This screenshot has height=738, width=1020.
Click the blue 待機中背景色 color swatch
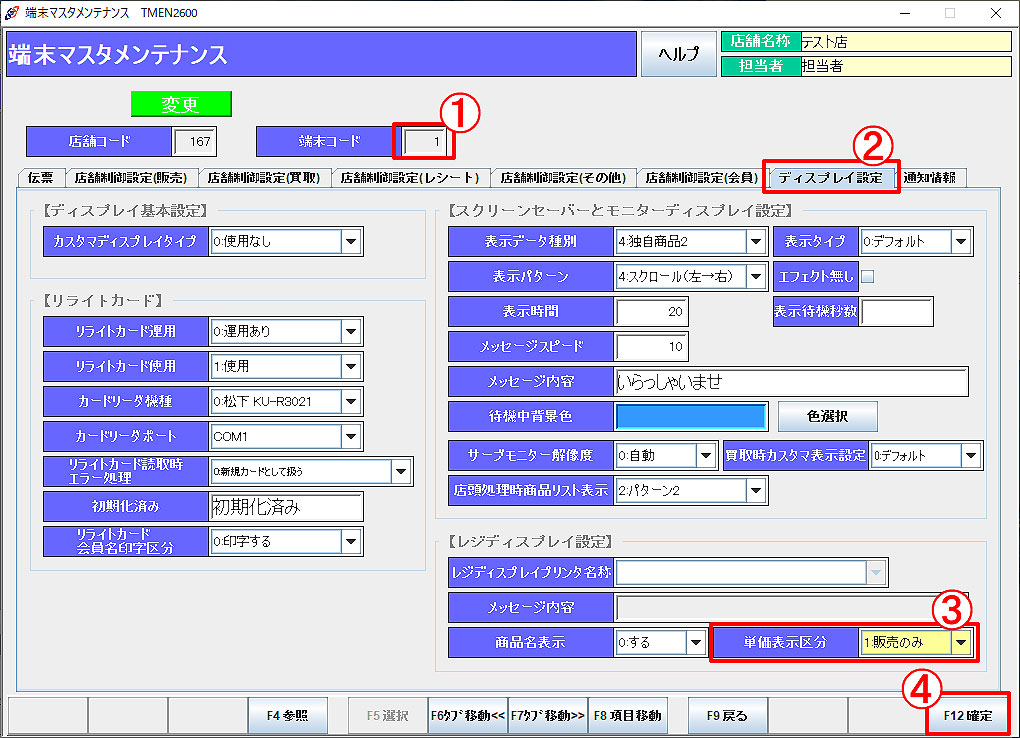690,416
